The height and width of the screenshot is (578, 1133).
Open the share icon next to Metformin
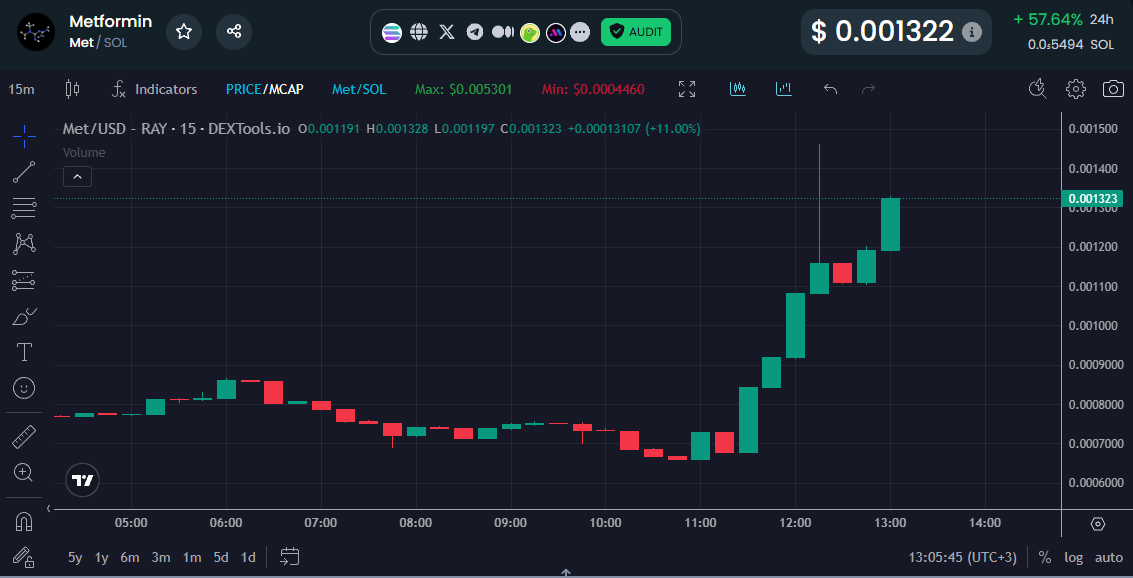point(233,32)
